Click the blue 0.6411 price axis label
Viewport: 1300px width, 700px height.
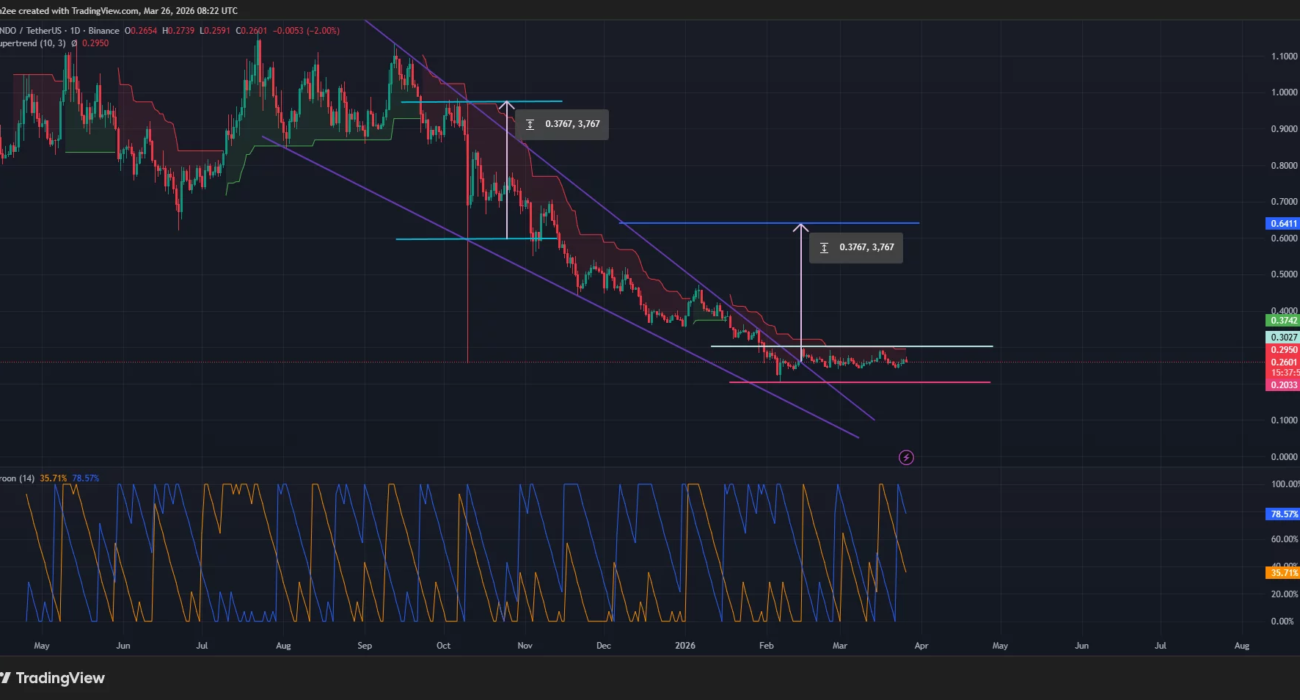coord(1282,224)
